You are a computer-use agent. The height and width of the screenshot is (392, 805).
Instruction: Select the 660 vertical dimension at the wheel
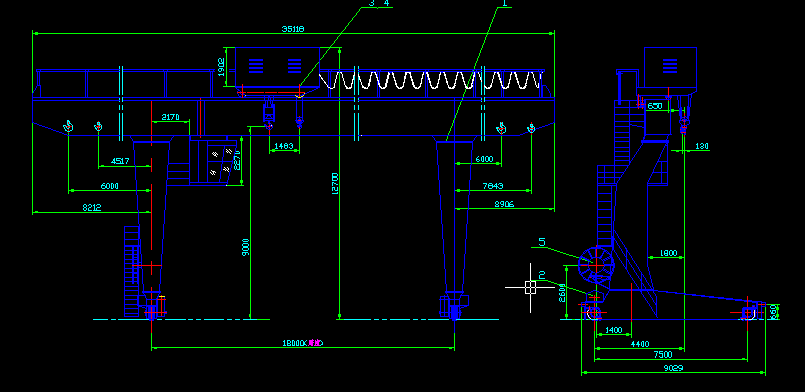pos(774,311)
